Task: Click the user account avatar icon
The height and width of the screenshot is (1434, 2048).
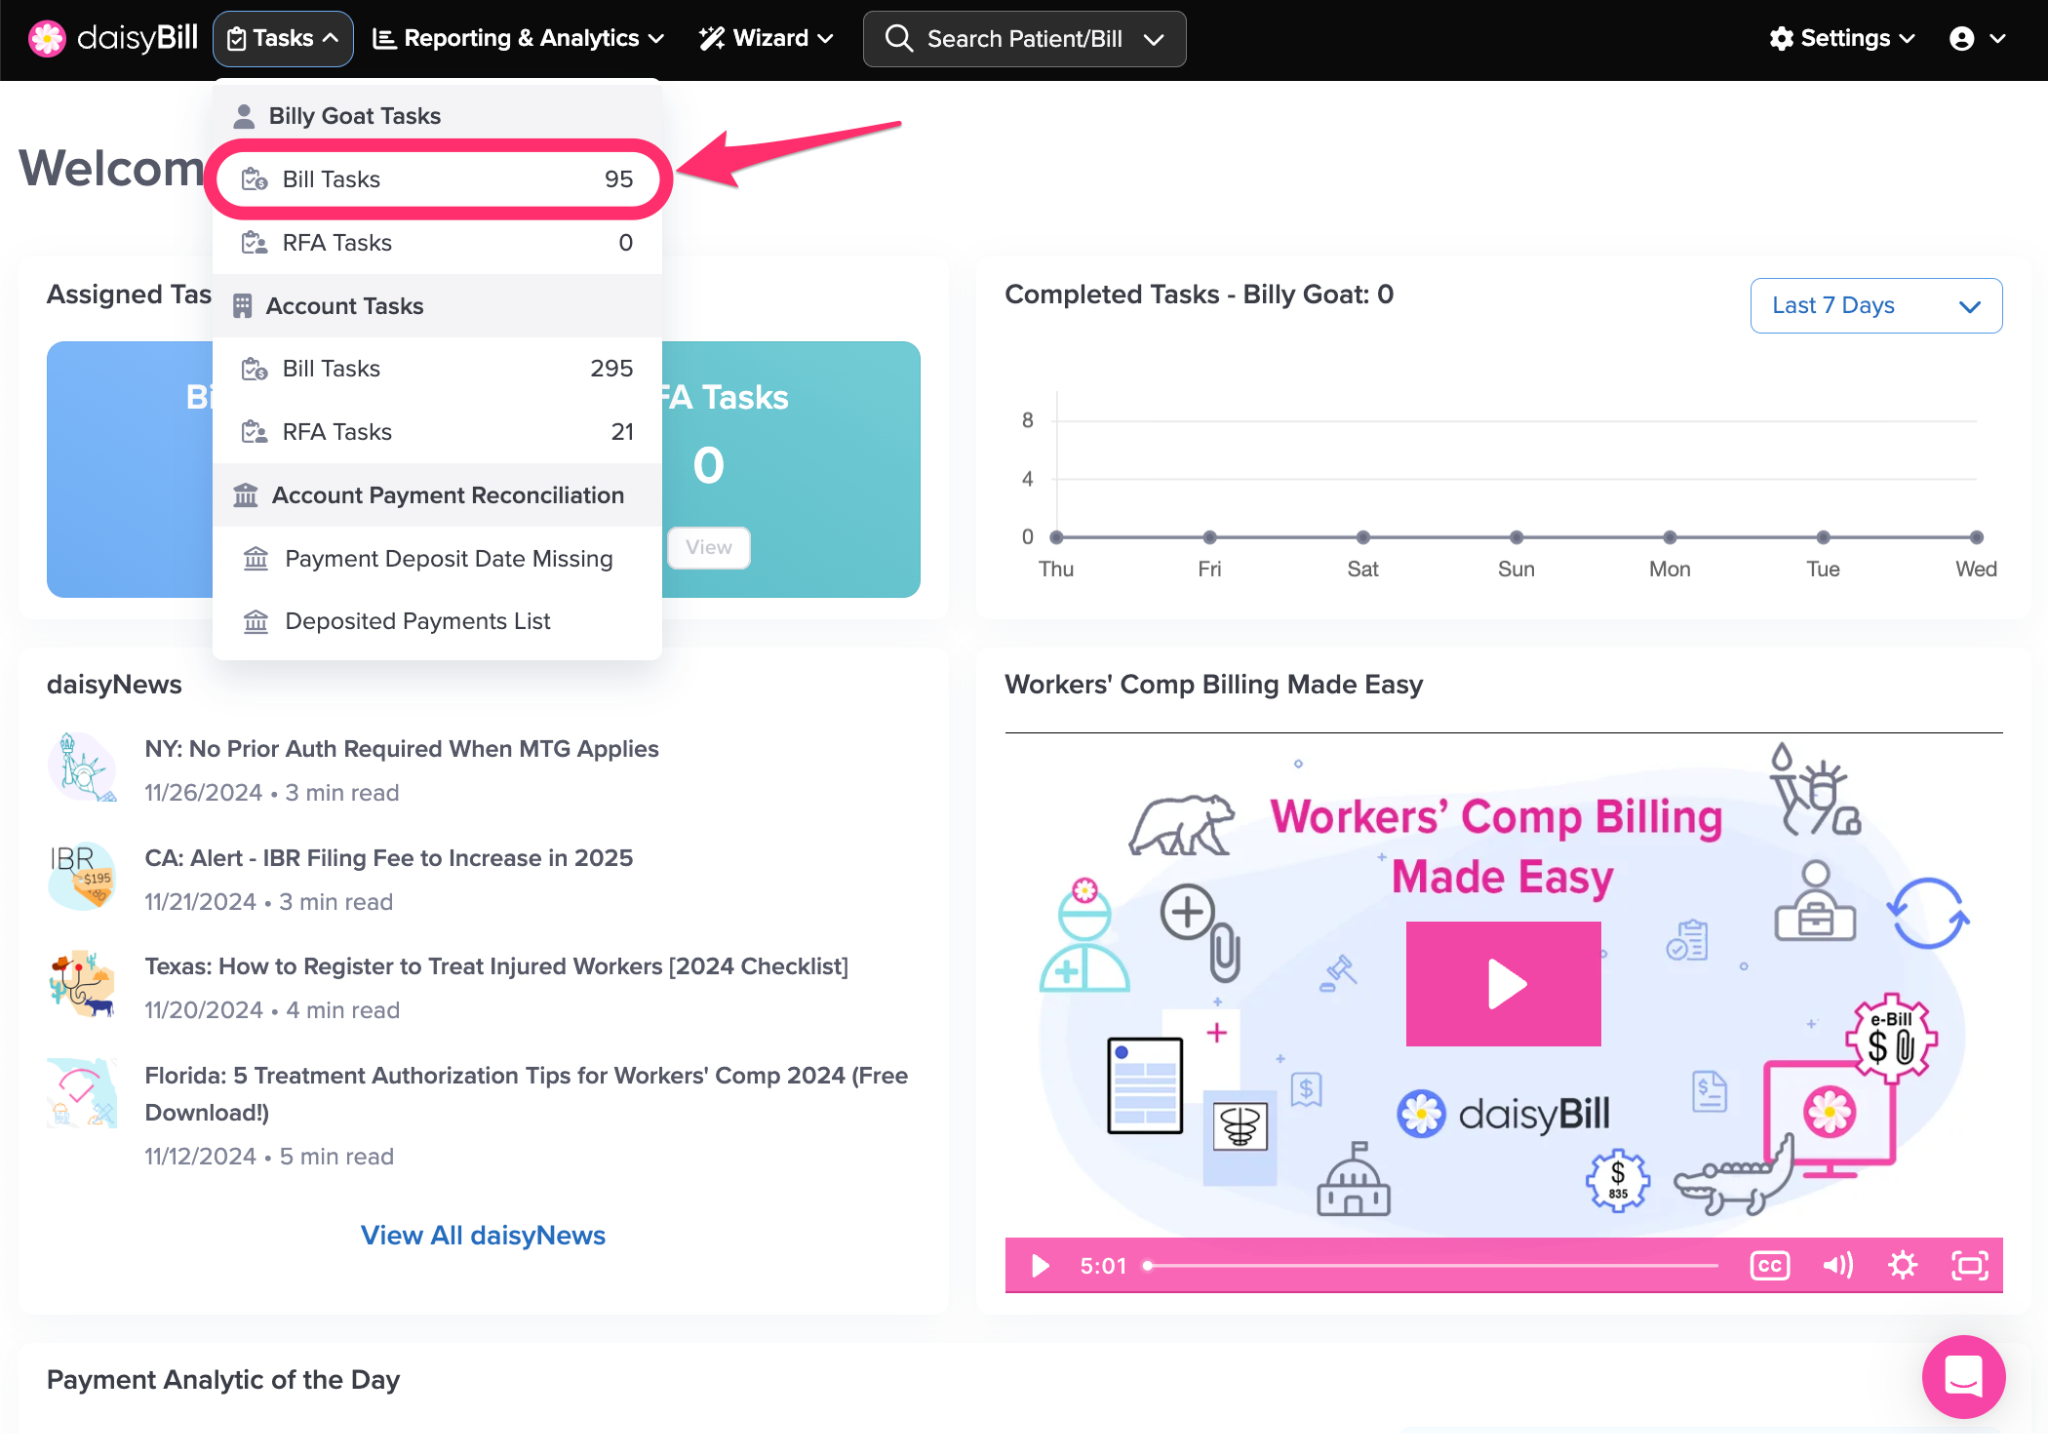Action: click(1961, 38)
